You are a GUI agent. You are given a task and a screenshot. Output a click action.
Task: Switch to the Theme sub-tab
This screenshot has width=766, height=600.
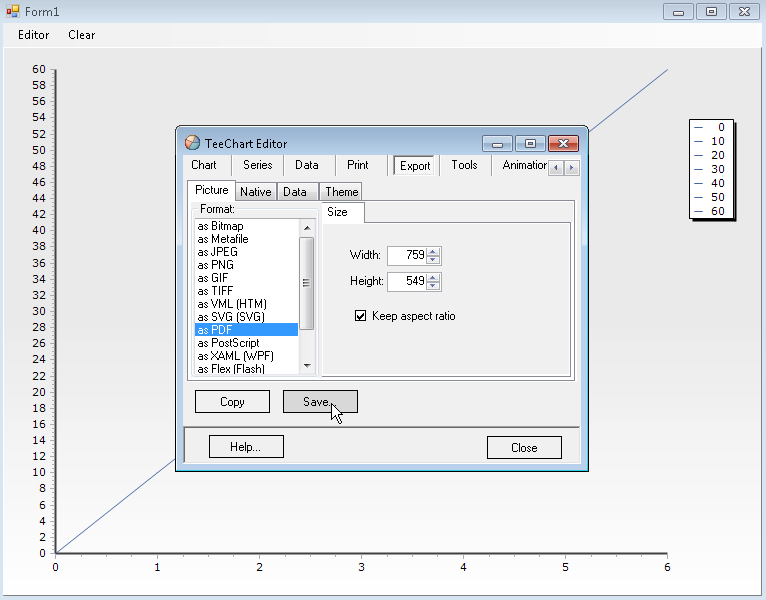tap(342, 192)
